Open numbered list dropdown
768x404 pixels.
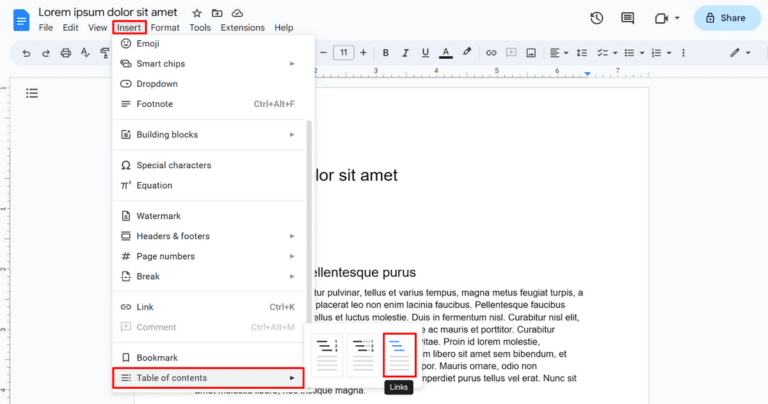[x=661, y=53]
